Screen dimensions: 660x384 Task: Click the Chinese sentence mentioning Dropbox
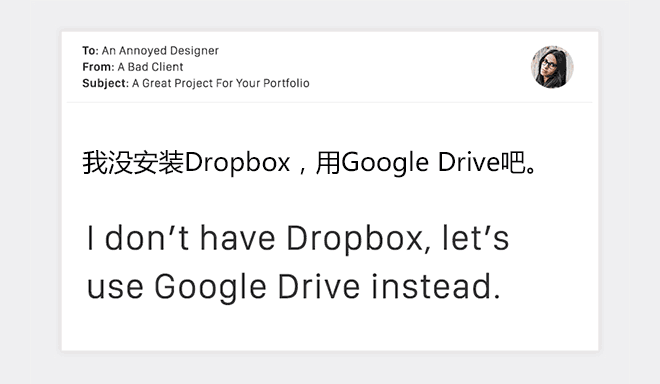pos(309,163)
